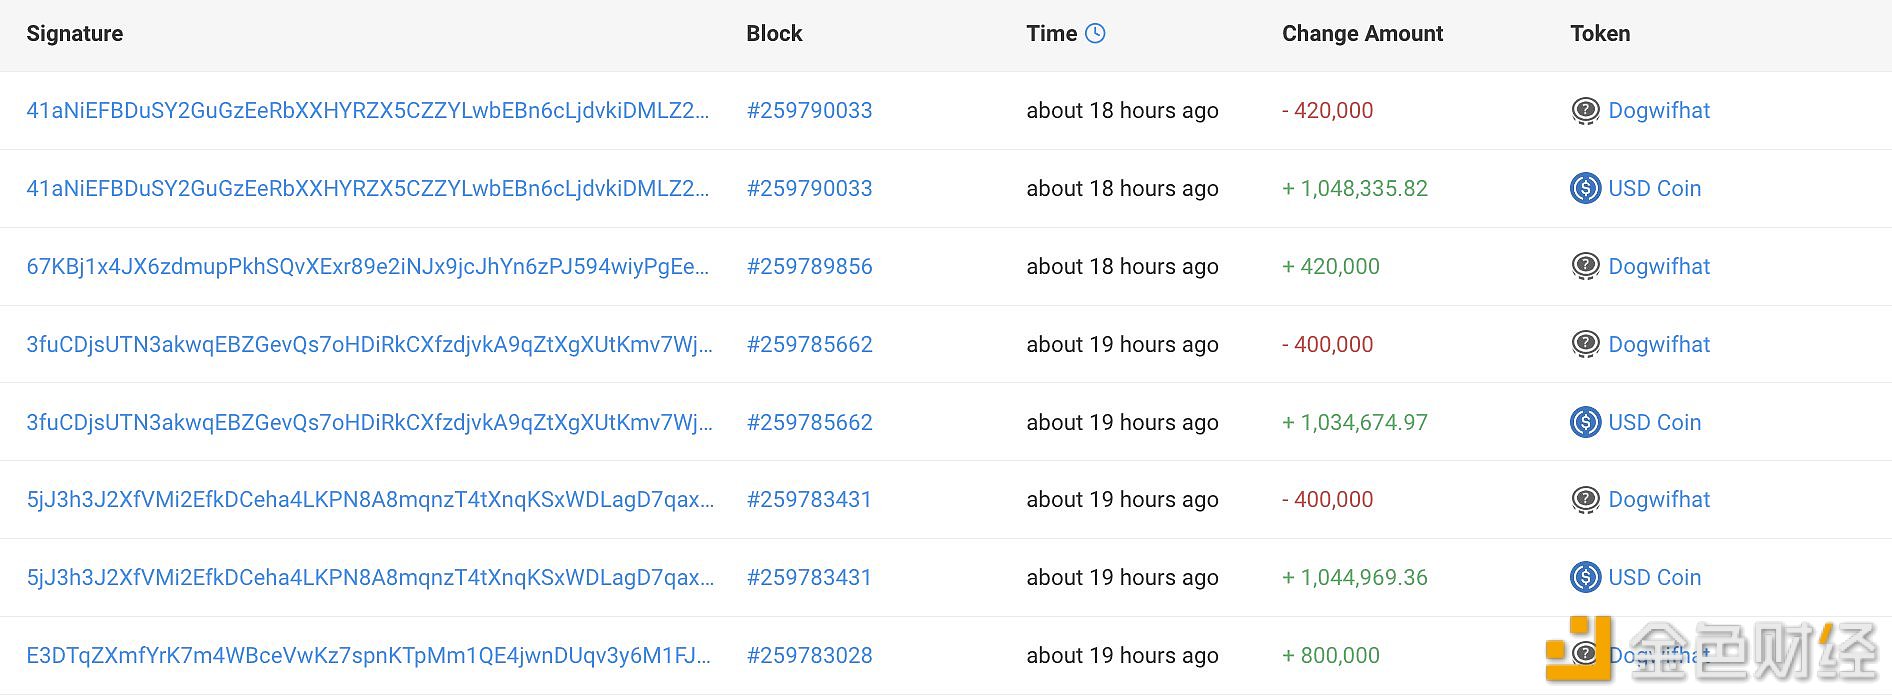
Task: Open block #259783028
Action: coord(809,655)
